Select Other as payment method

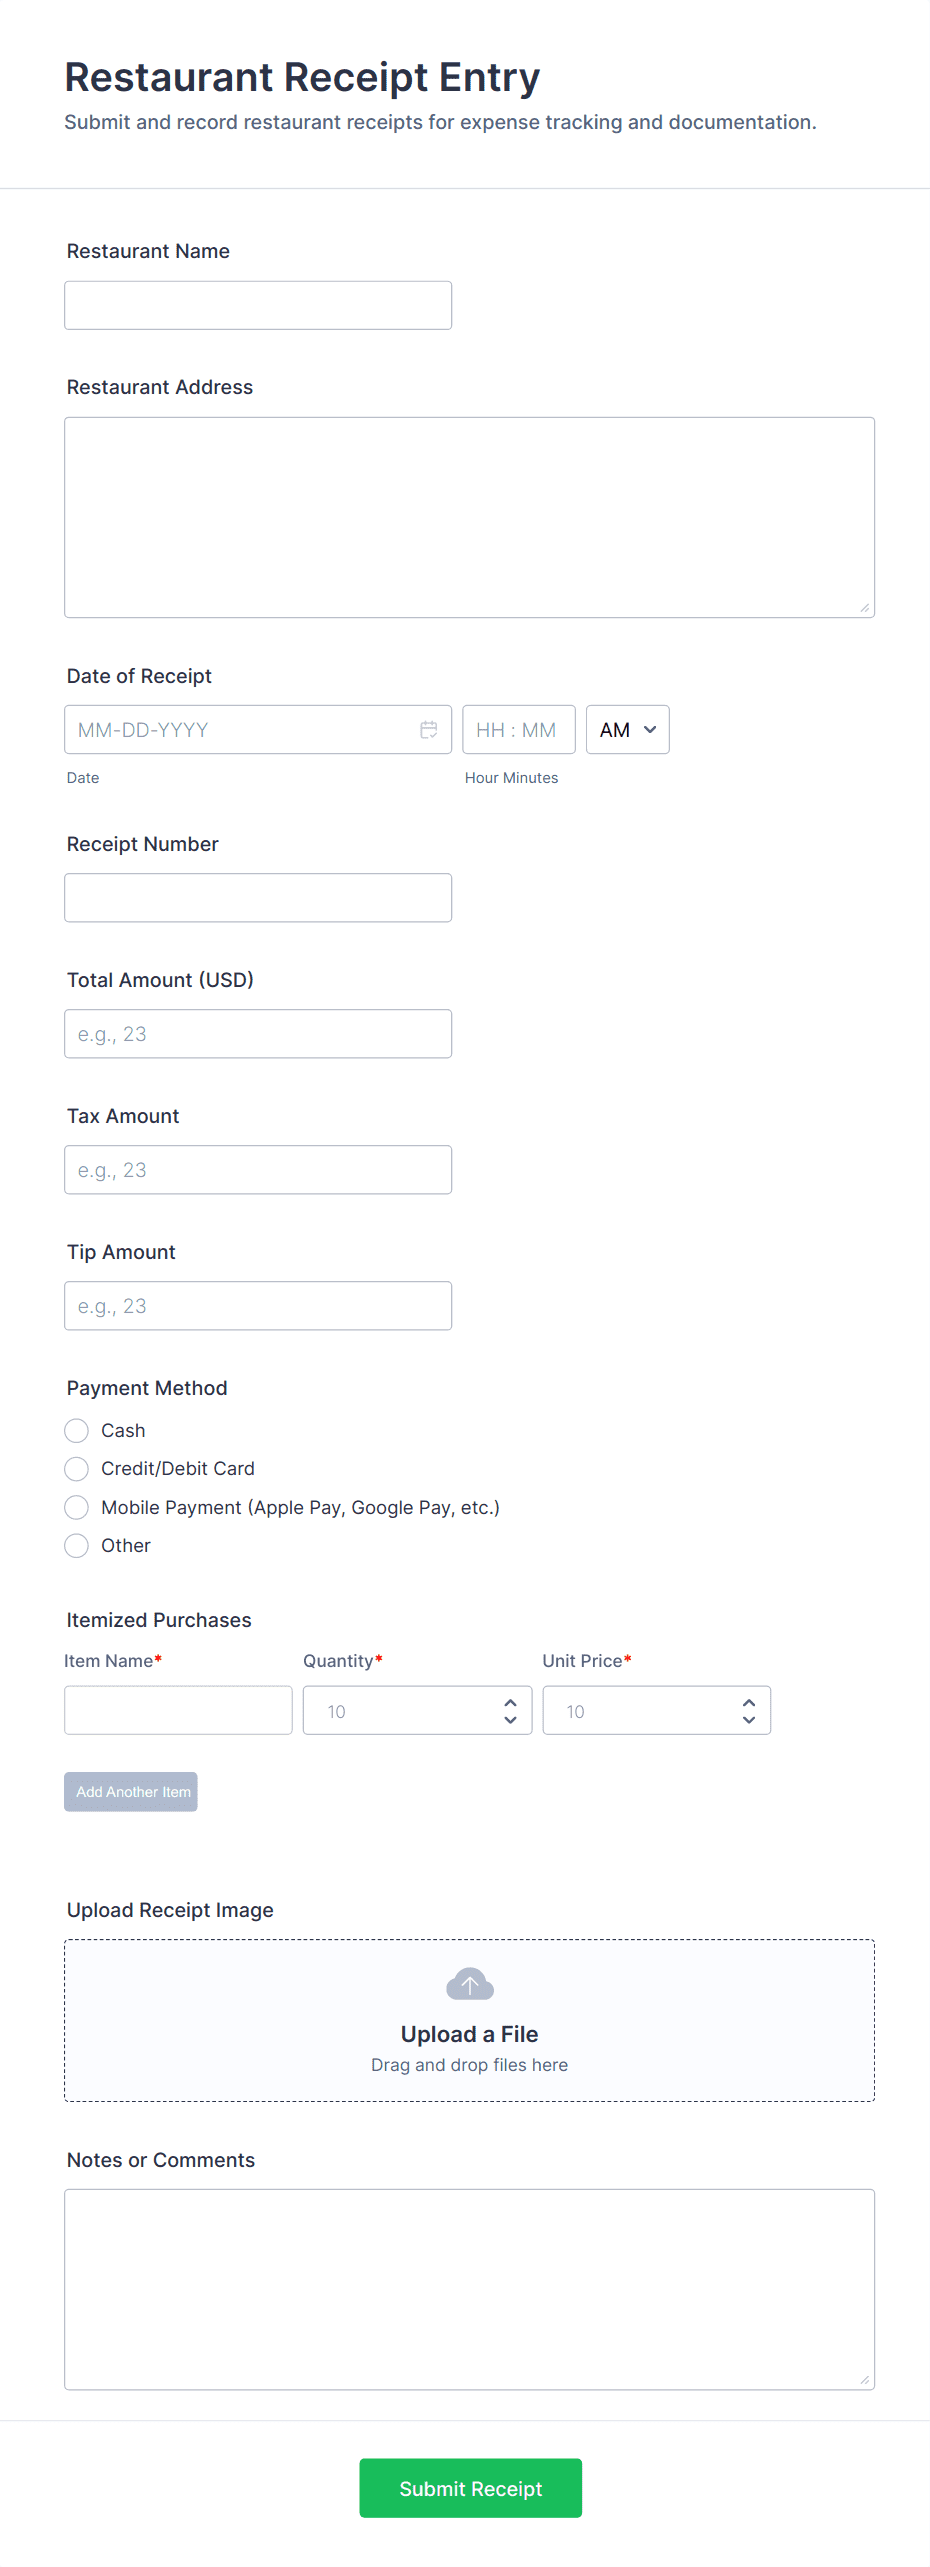(x=77, y=1546)
